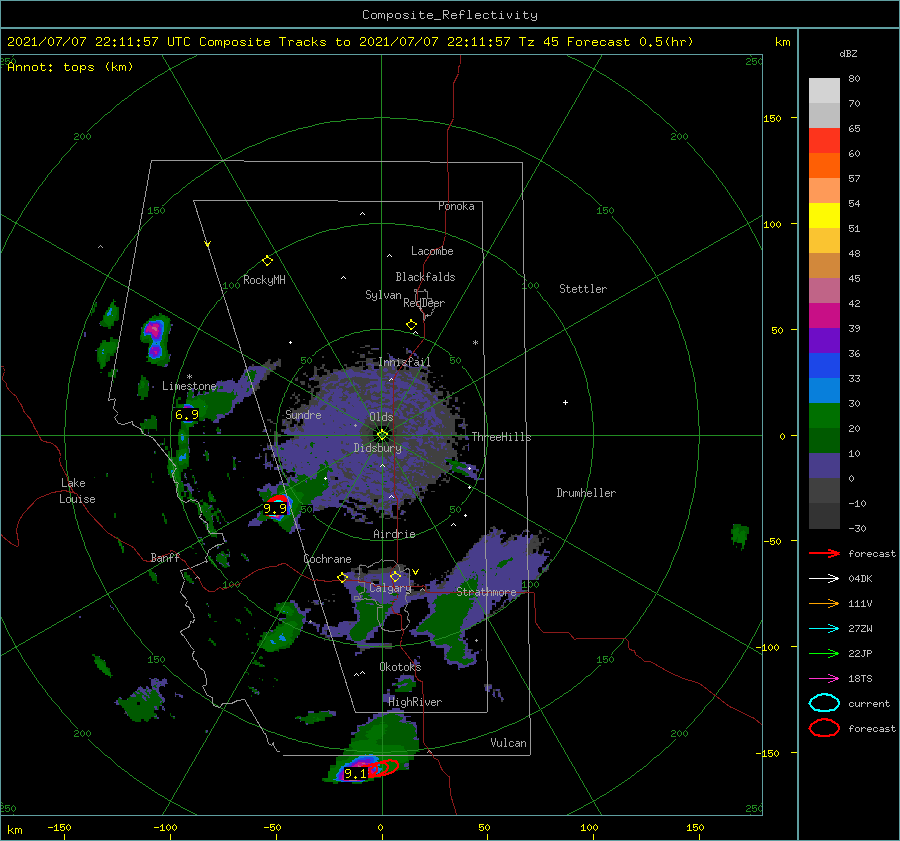The image size is (900, 841).
Task: Click the red 65 dBZ color band
Action: tap(824, 140)
